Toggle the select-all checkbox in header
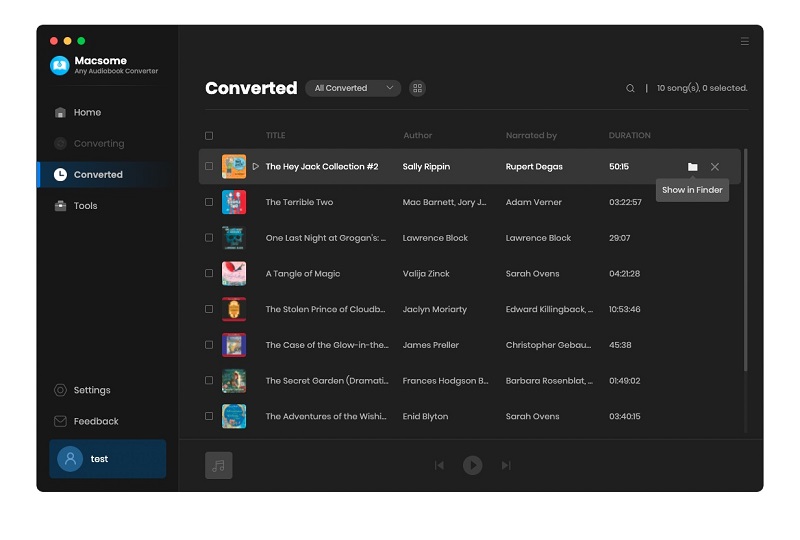800x540 pixels. (x=209, y=136)
